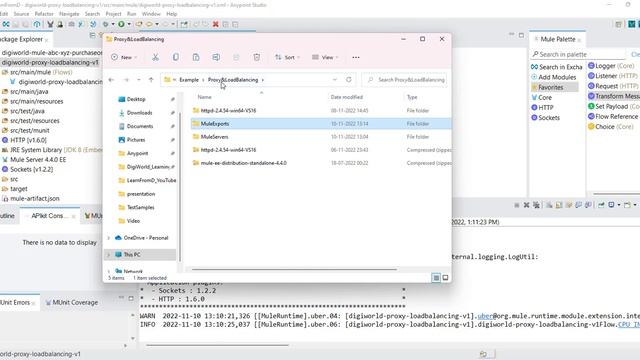Click the Back arrow in File Explorer

click(x=111, y=80)
